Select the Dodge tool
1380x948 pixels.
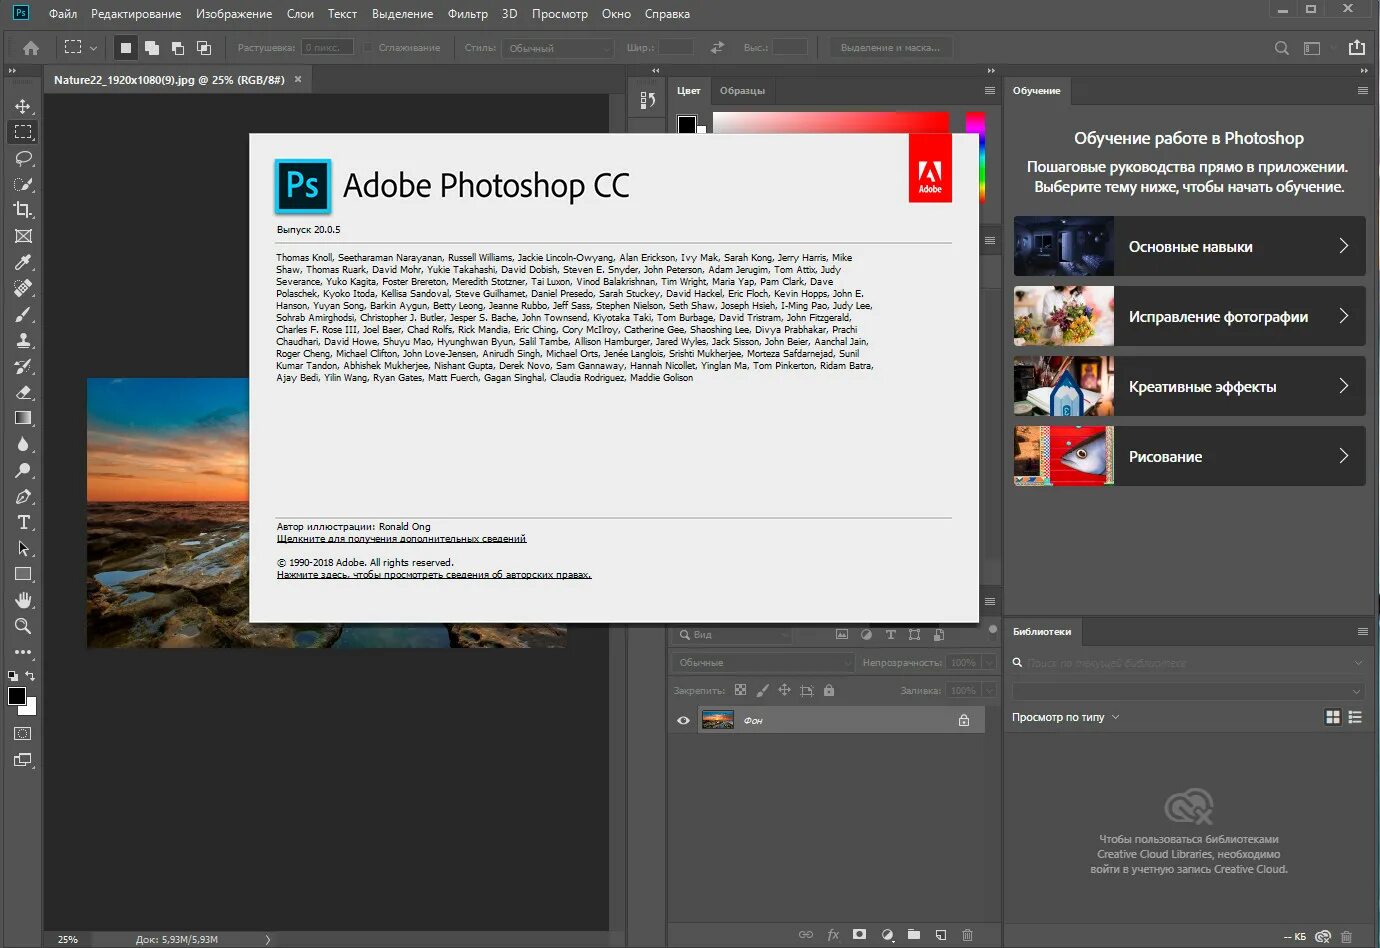click(x=23, y=470)
